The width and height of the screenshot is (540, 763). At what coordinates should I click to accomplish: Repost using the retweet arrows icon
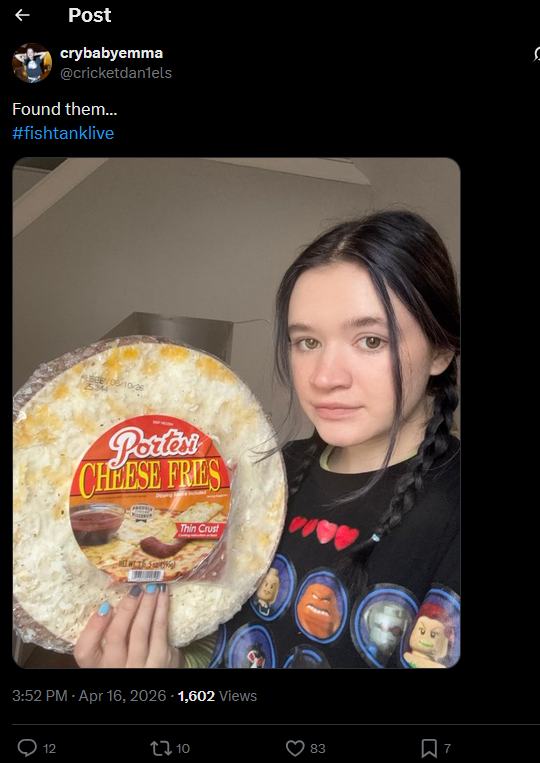click(x=159, y=747)
